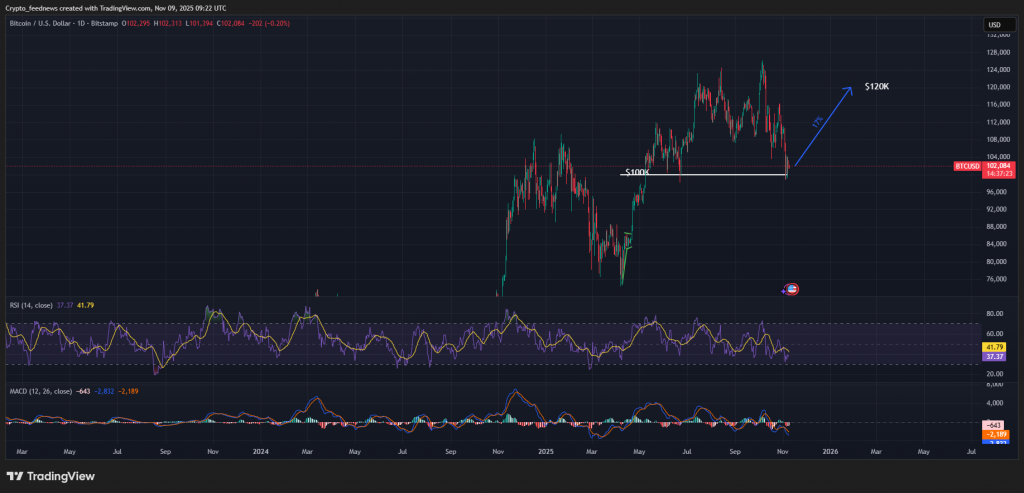
Task: Click the TradingView logo icon
Action: (16, 476)
